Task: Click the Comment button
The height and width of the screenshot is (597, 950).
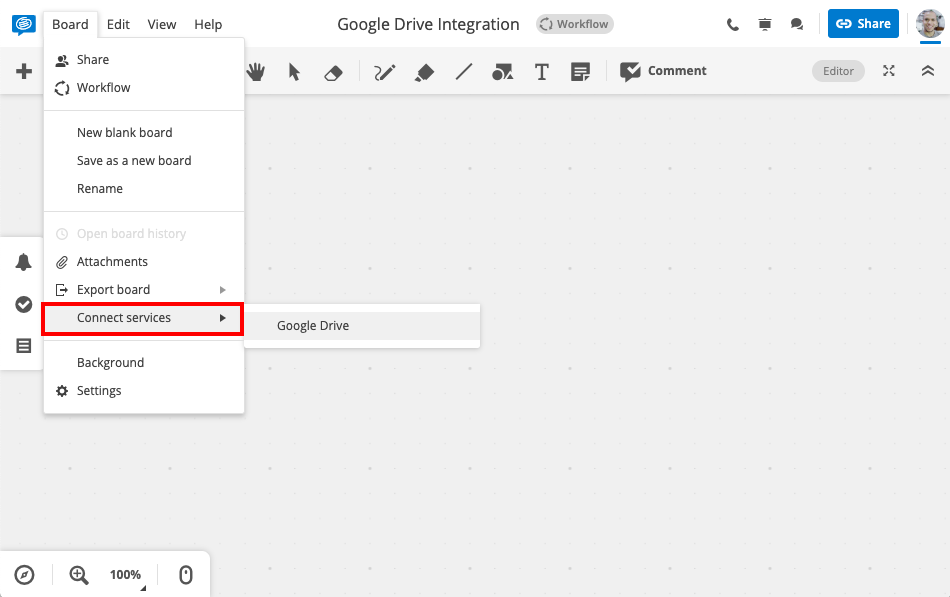Action: point(663,72)
